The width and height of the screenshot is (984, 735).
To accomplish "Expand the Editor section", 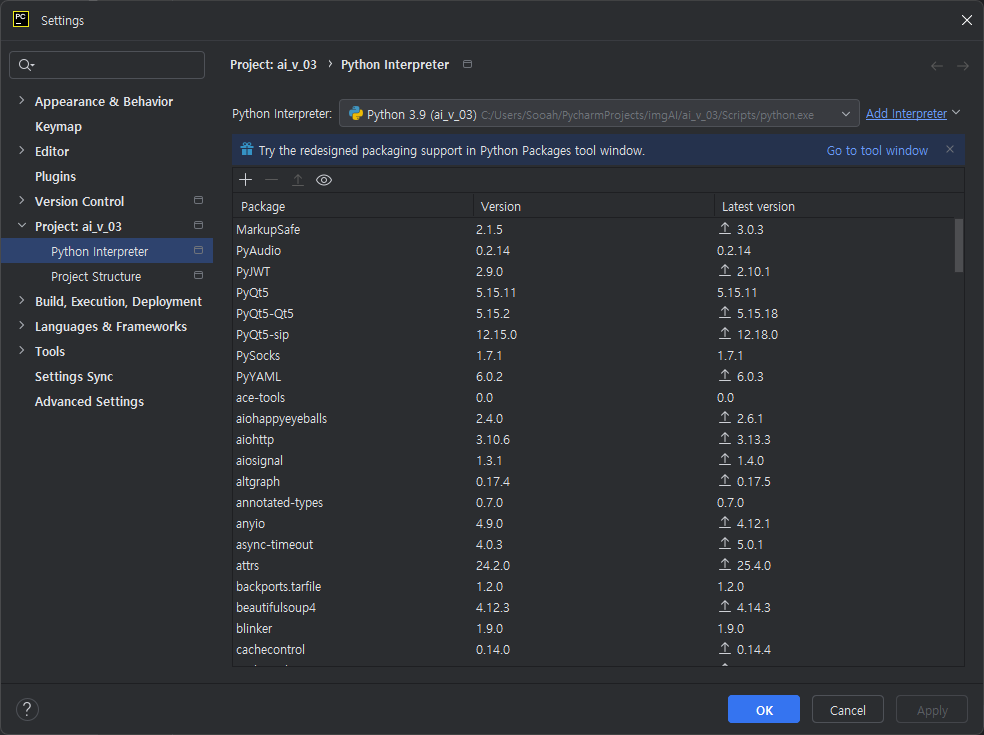I will (21, 151).
